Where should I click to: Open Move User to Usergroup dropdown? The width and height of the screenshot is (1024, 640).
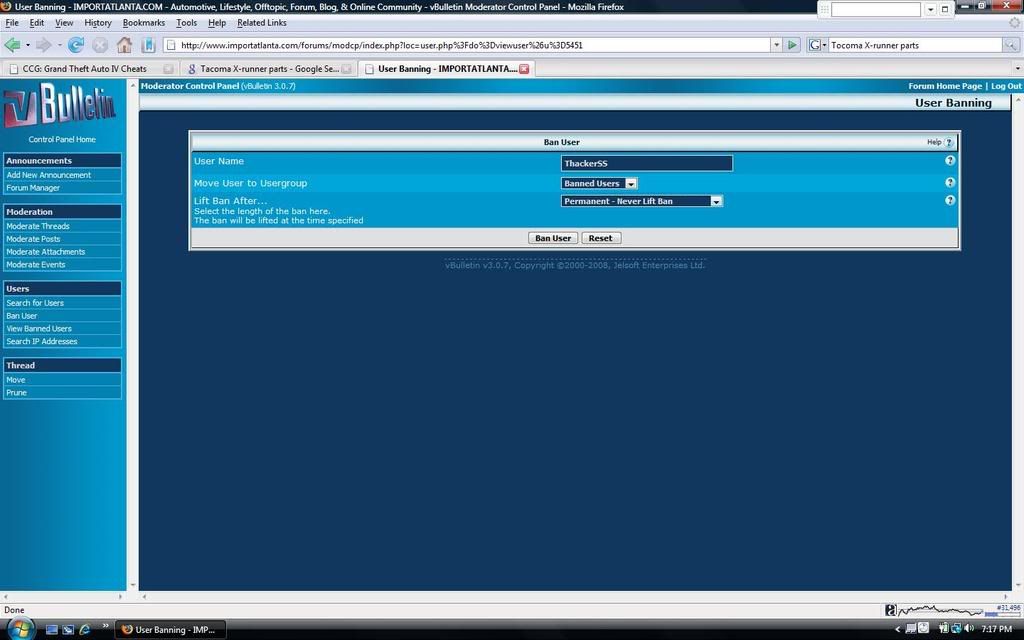(630, 183)
